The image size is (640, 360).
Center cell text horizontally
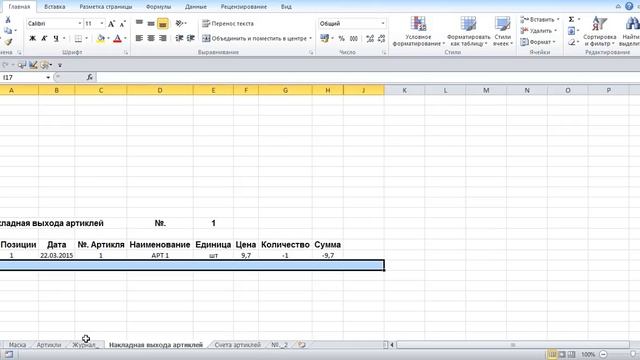point(151,38)
